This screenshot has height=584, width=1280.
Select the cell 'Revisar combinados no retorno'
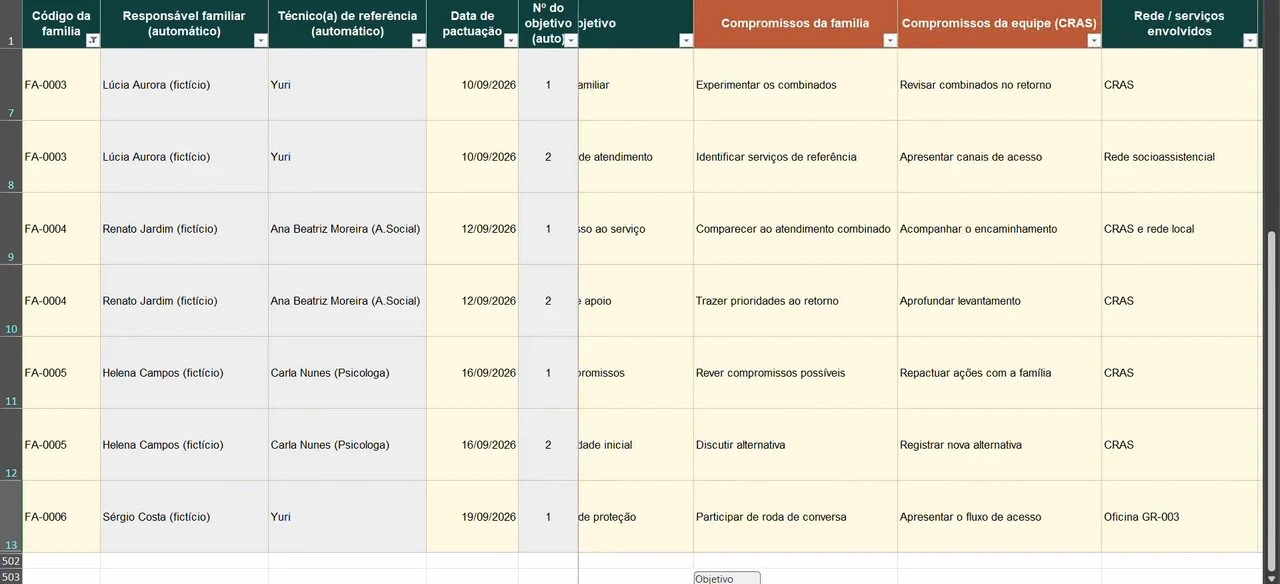[999, 85]
